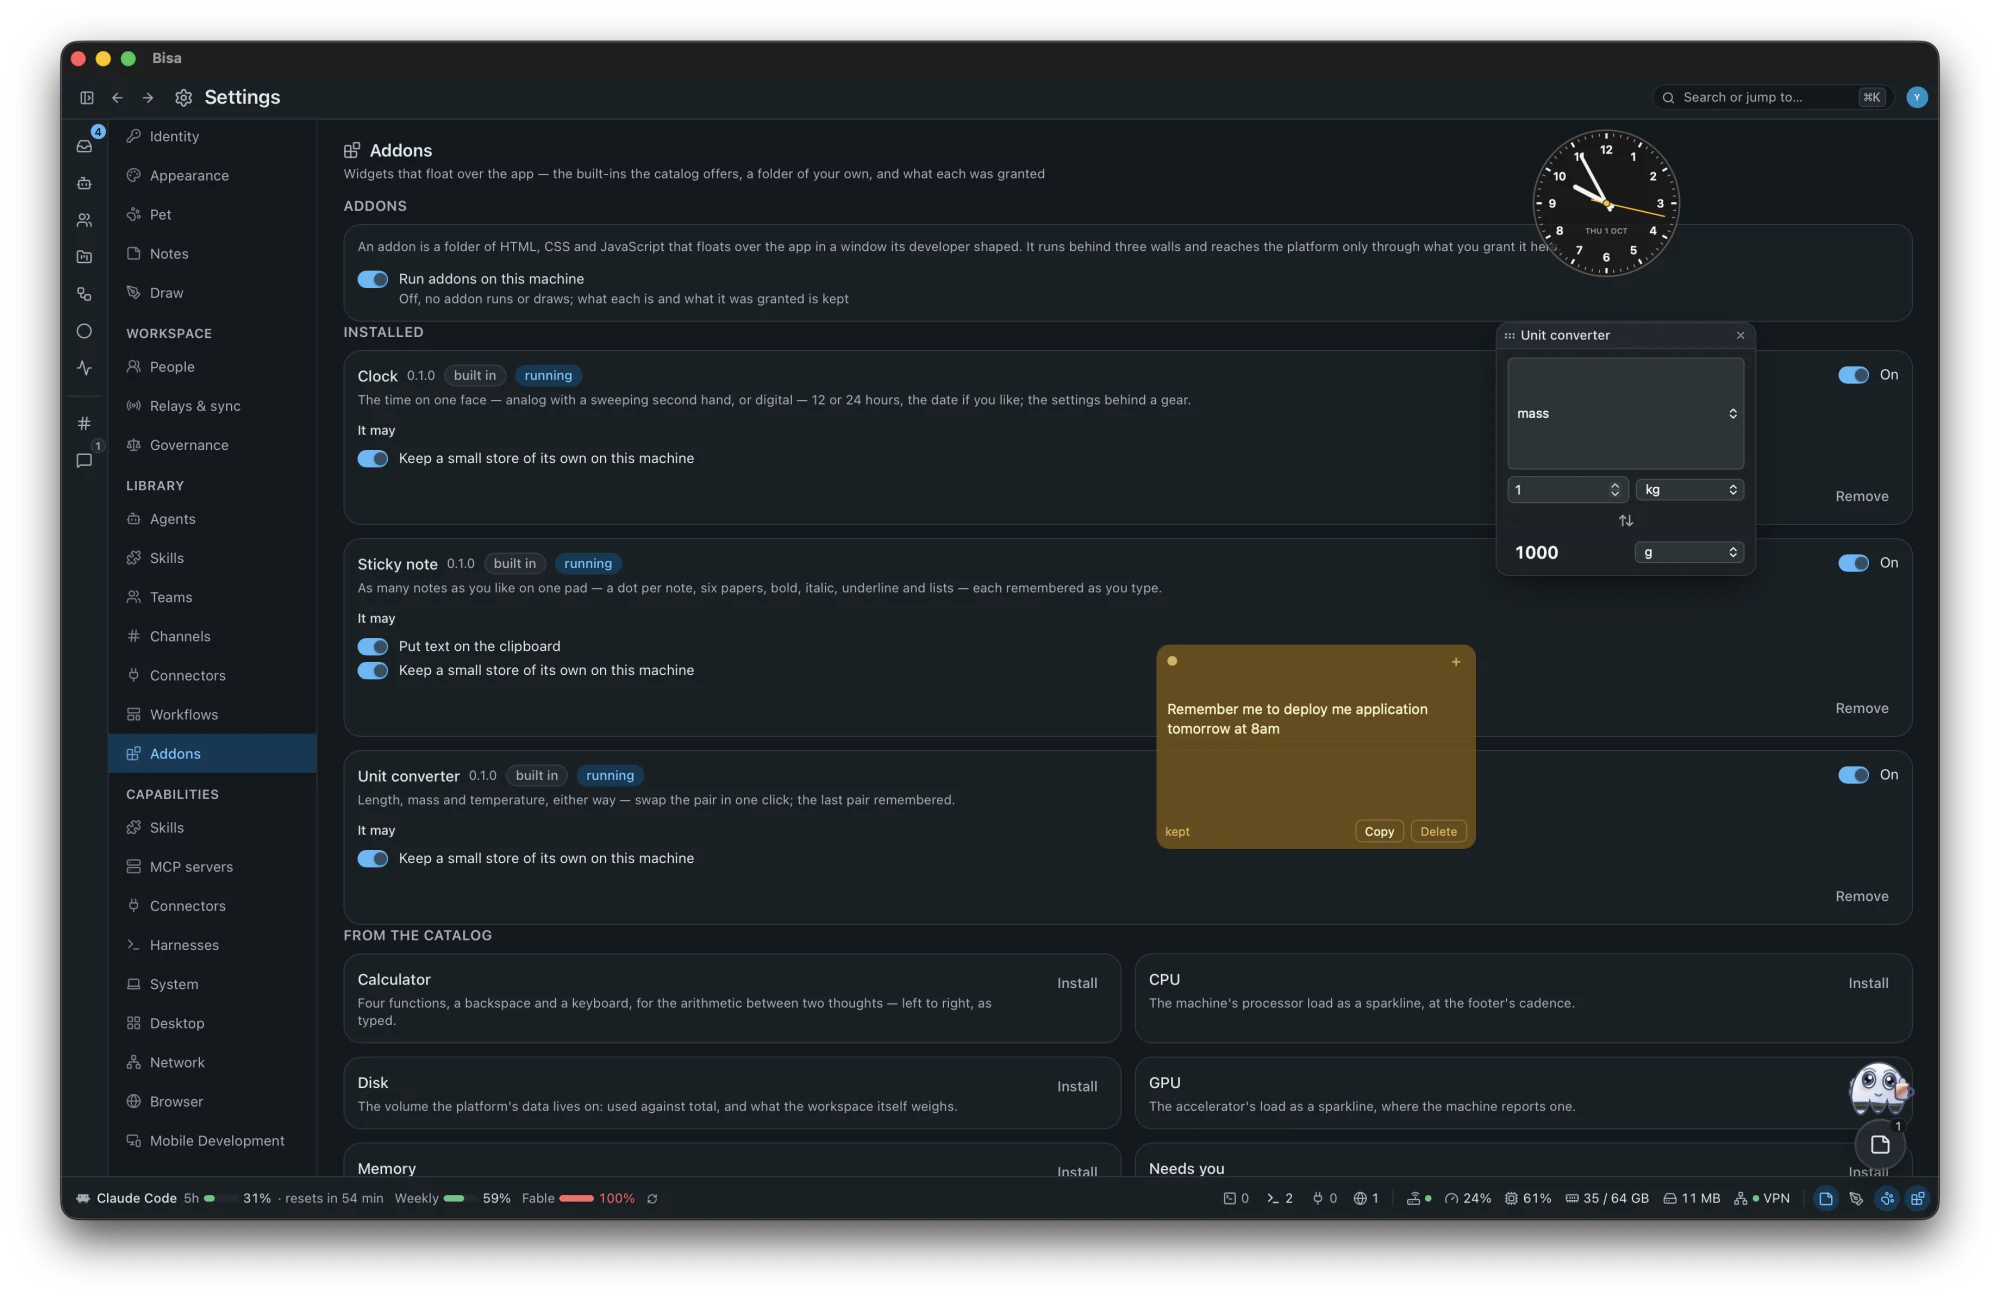Viewport: 2000px width, 1300px height.
Task: Click the robot agents icon in left rail
Action: click(85, 183)
